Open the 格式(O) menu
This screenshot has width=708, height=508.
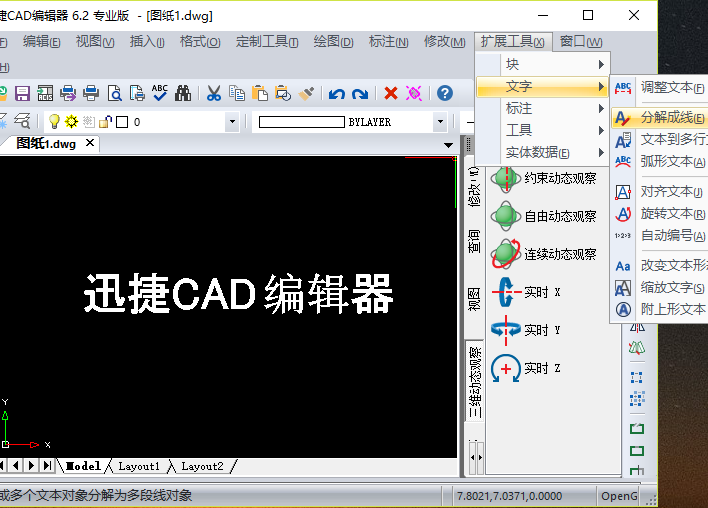(200, 42)
